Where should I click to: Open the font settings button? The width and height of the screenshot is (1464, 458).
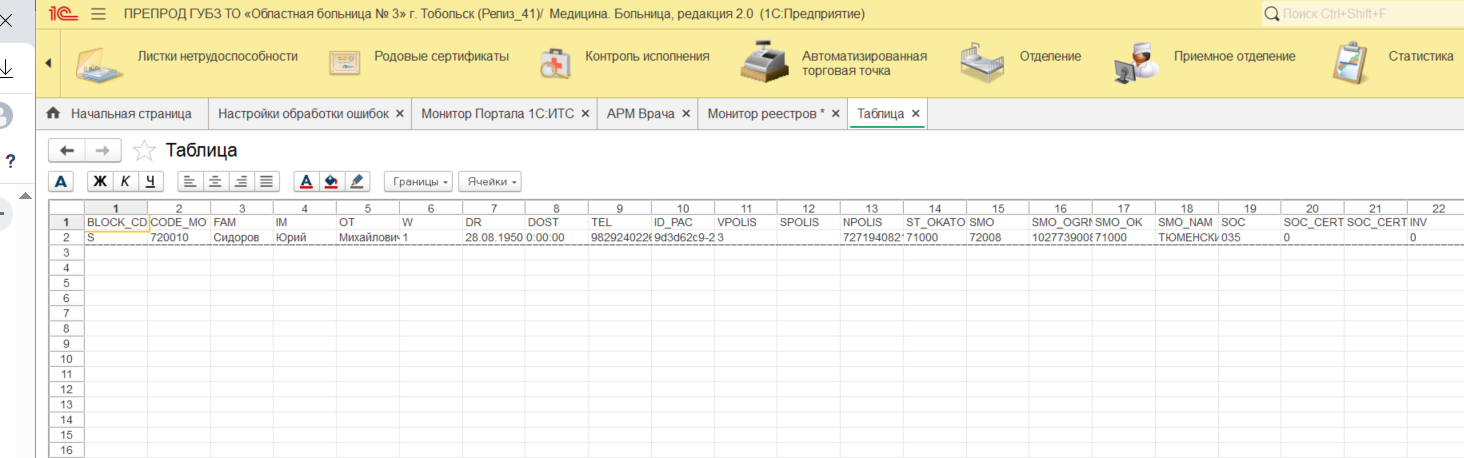pos(61,181)
